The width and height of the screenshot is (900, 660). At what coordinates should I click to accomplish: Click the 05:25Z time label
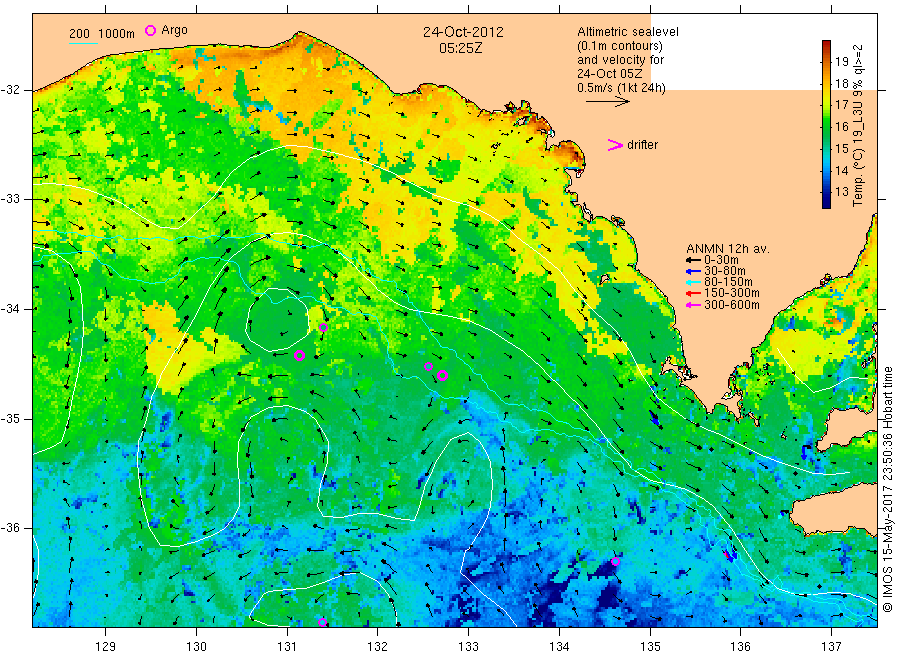pos(461,48)
